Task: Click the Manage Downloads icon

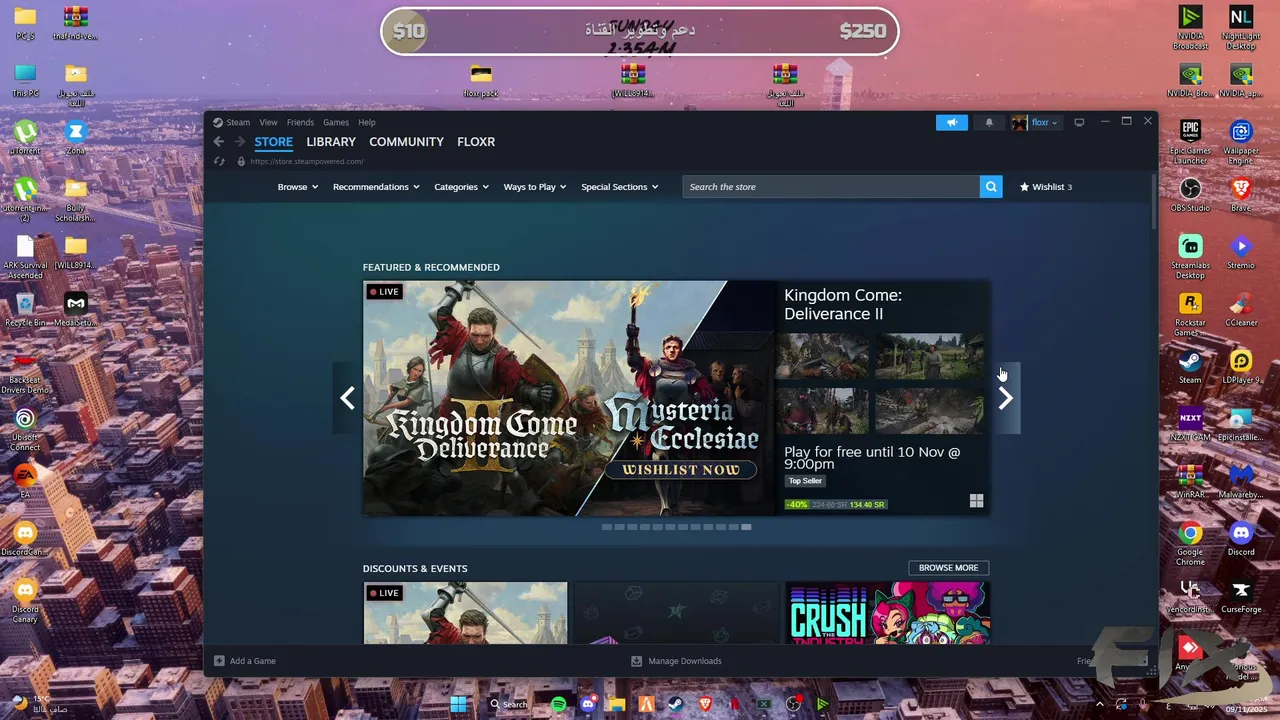Action: 636,661
